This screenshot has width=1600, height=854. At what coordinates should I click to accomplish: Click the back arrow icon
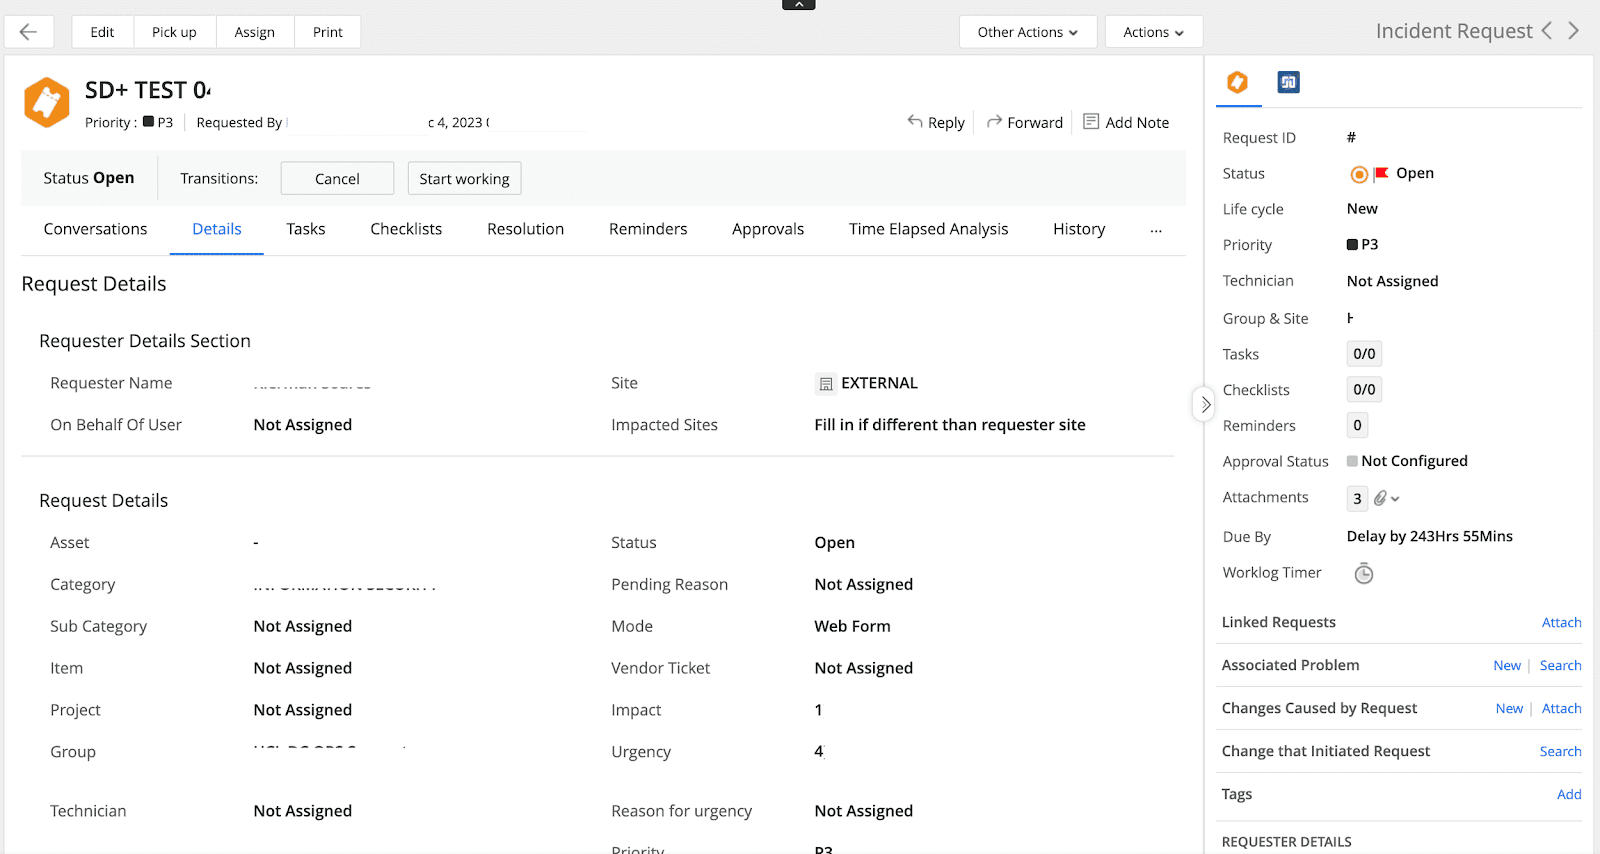pyautogui.click(x=28, y=32)
